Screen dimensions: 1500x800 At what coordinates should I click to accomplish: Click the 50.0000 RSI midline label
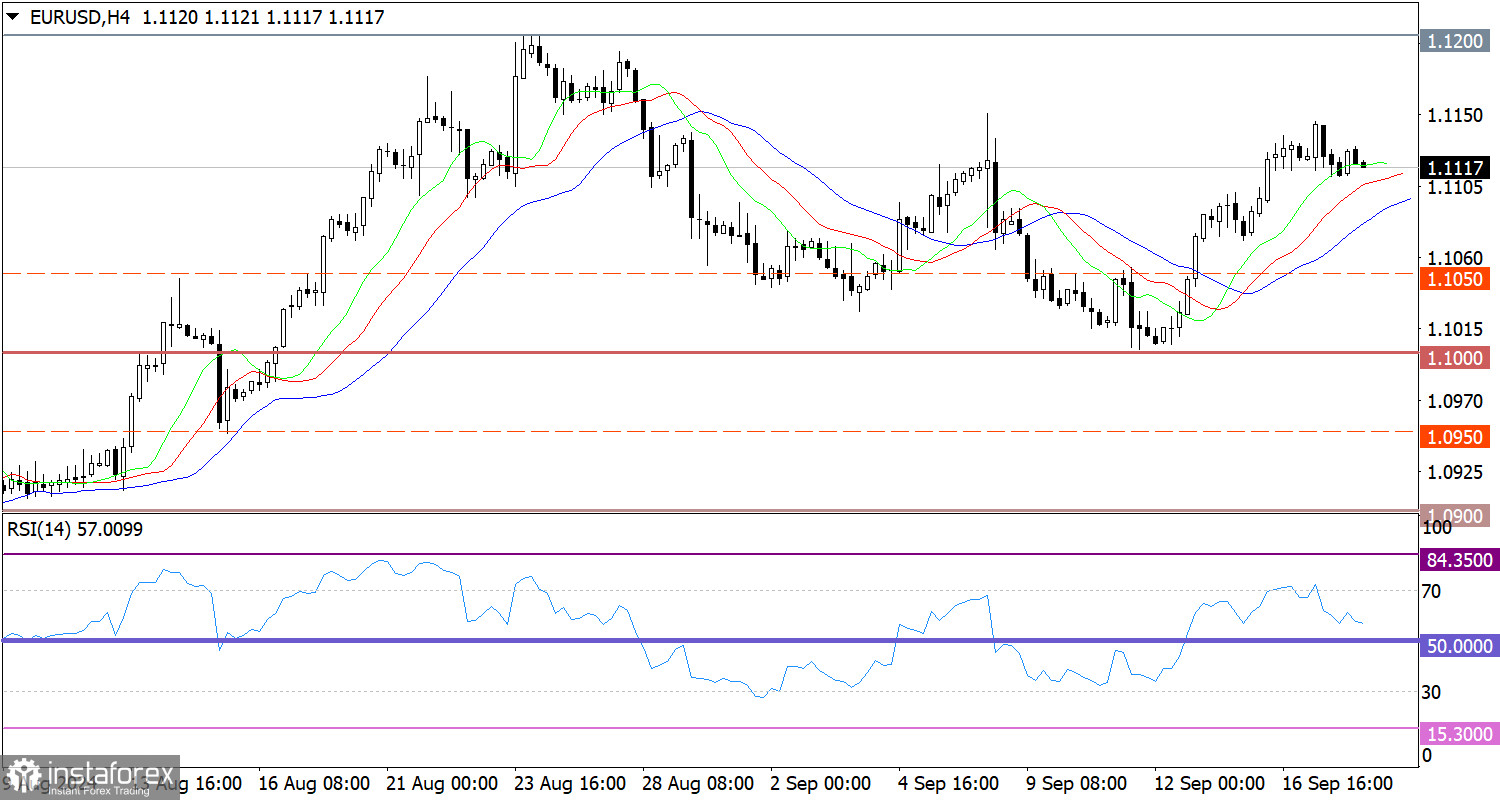(1459, 646)
